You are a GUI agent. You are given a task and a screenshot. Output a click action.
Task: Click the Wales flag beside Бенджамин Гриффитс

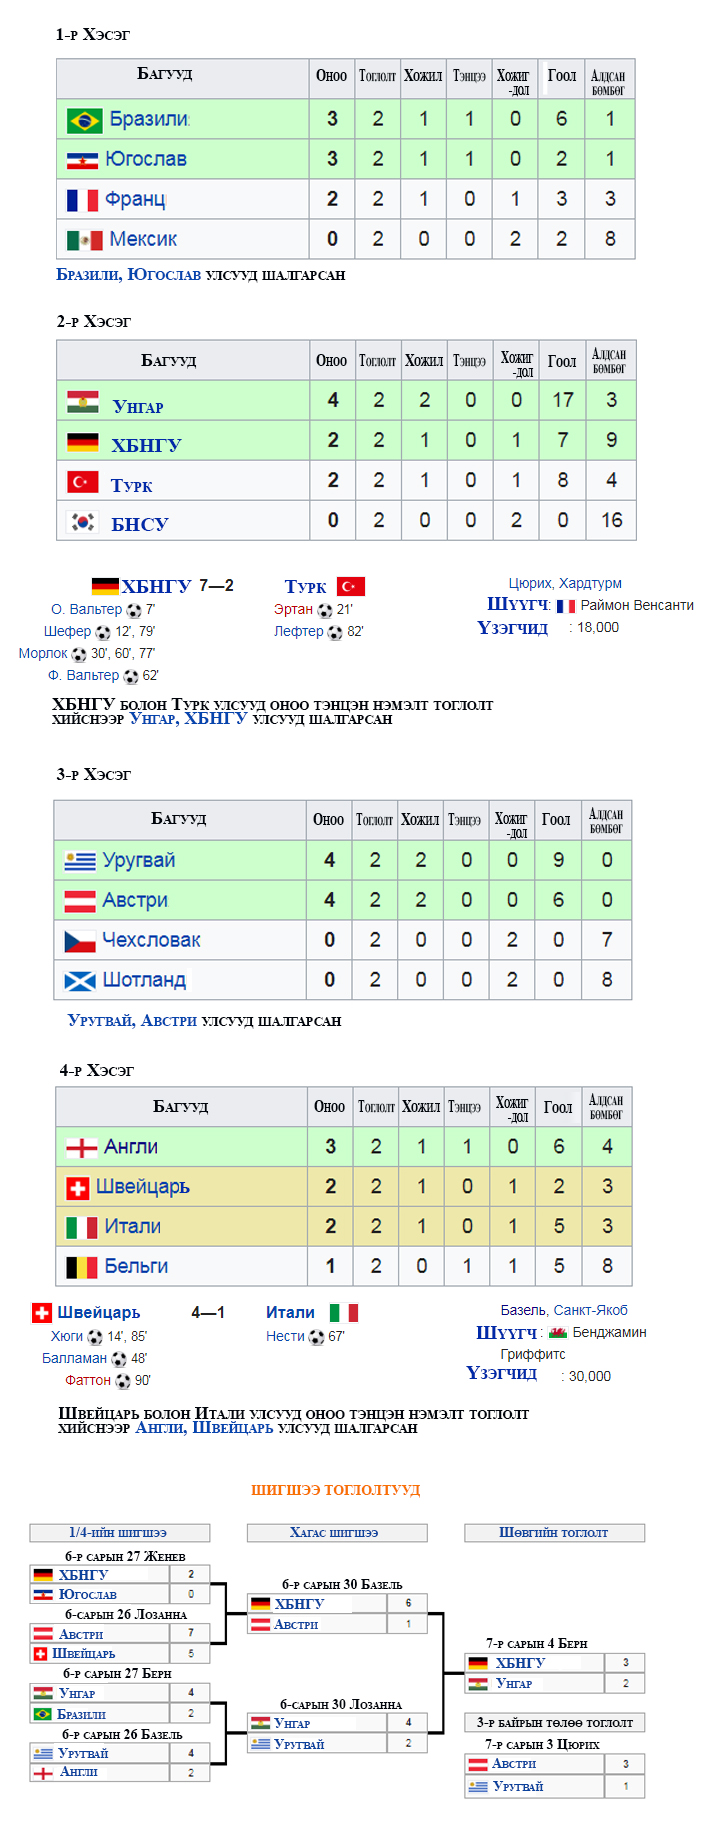558,1333
